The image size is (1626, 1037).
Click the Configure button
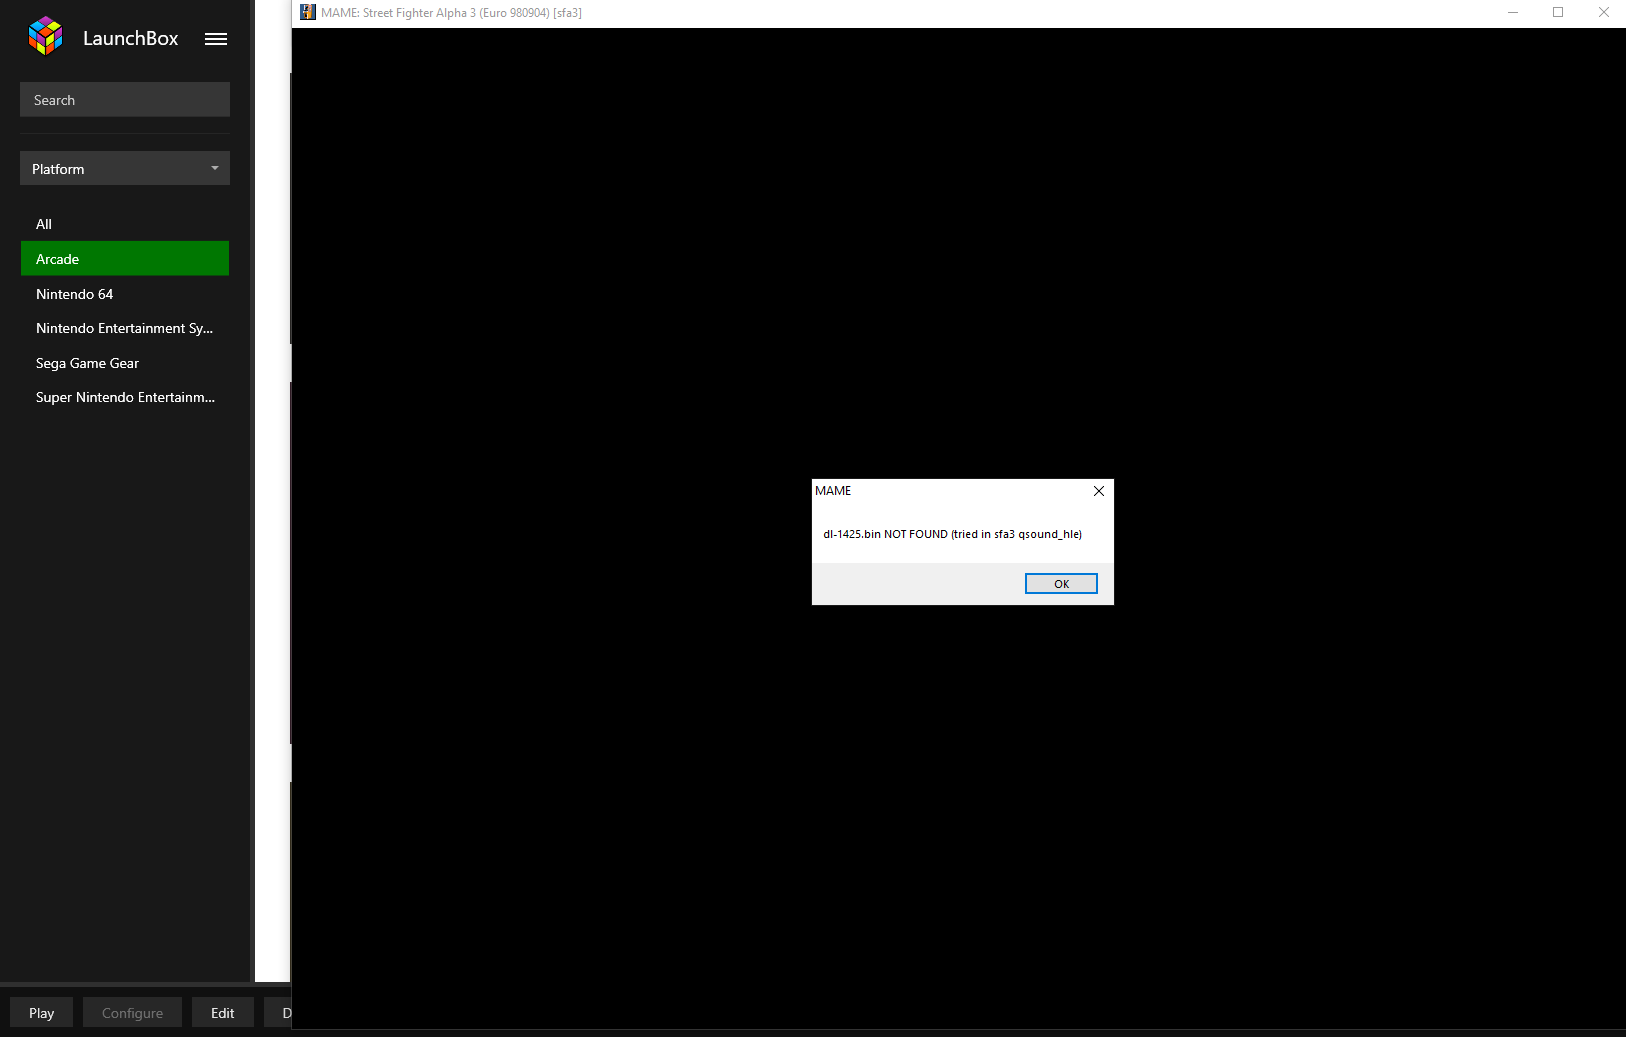pyautogui.click(x=132, y=1012)
